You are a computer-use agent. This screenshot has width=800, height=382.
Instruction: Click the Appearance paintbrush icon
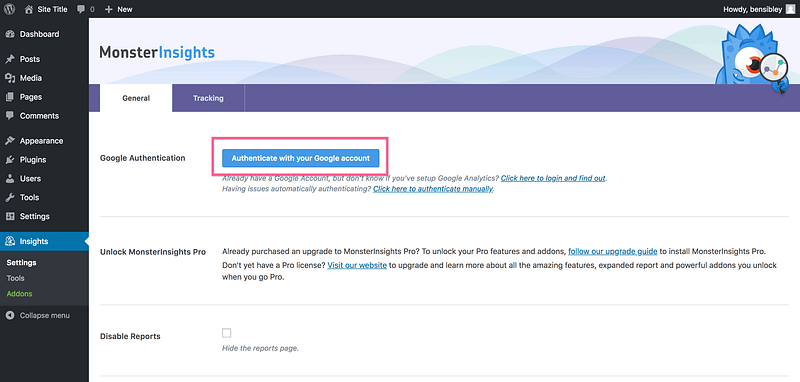10,141
